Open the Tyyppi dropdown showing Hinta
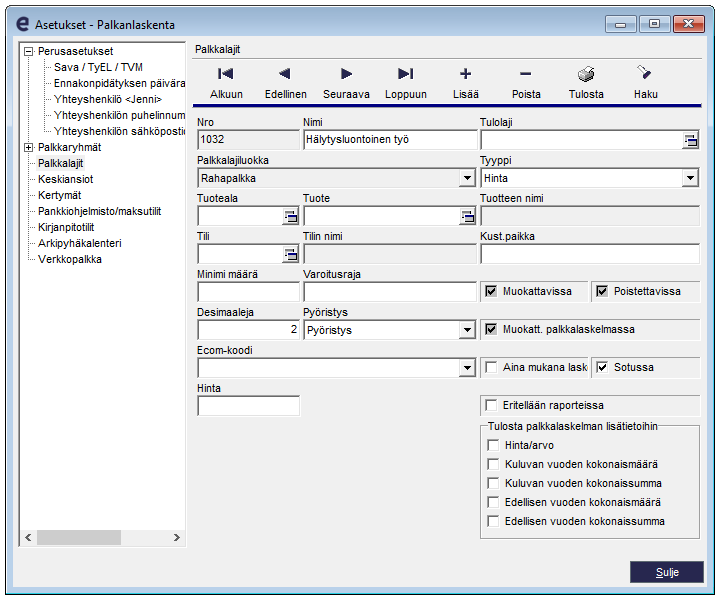718x598 pixels. point(690,178)
